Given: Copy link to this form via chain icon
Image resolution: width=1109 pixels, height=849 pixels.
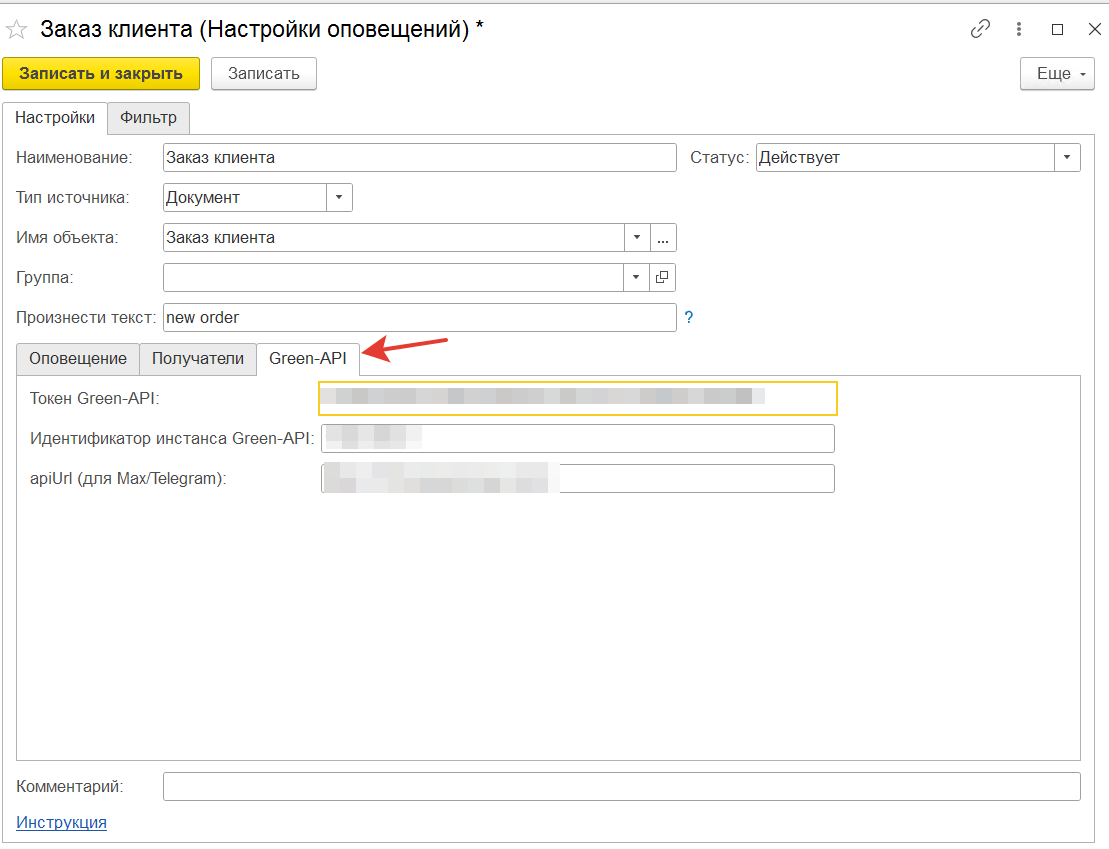Looking at the screenshot, I should (980, 29).
